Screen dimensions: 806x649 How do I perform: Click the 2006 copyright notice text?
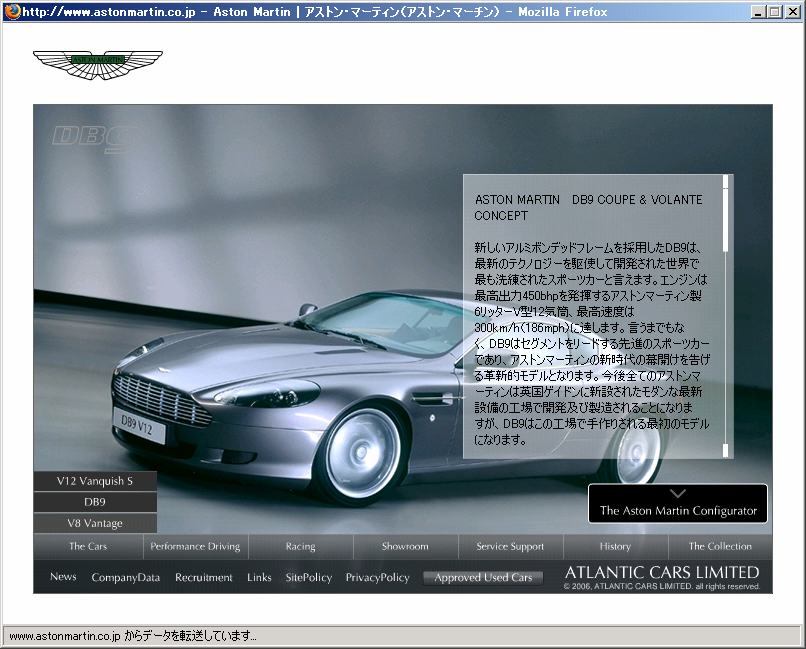click(x=662, y=586)
